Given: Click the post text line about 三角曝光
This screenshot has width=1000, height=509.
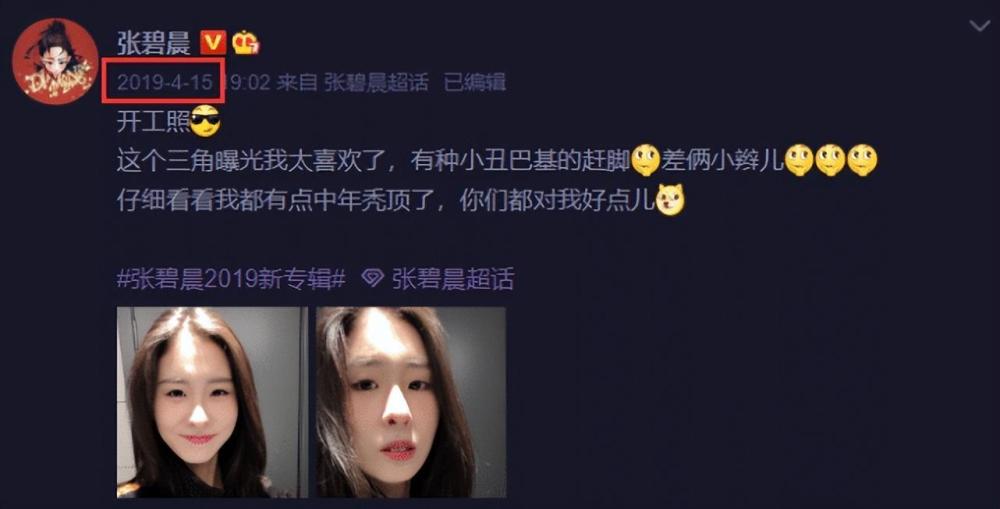Looking at the screenshot, I should [497, 160].
